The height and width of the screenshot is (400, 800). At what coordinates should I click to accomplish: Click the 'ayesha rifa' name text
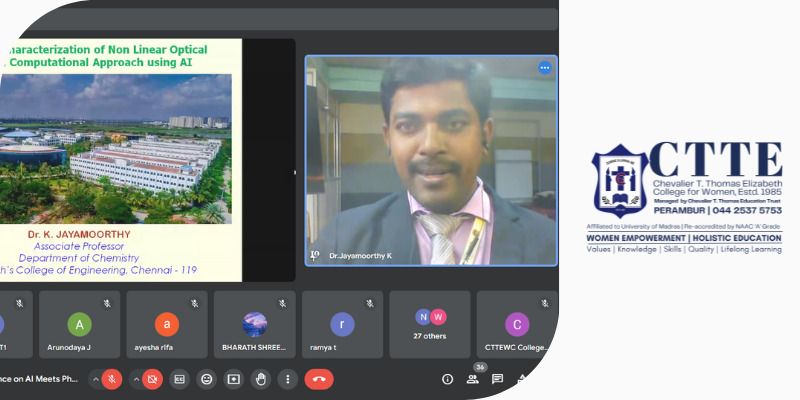tap(154, 347)
